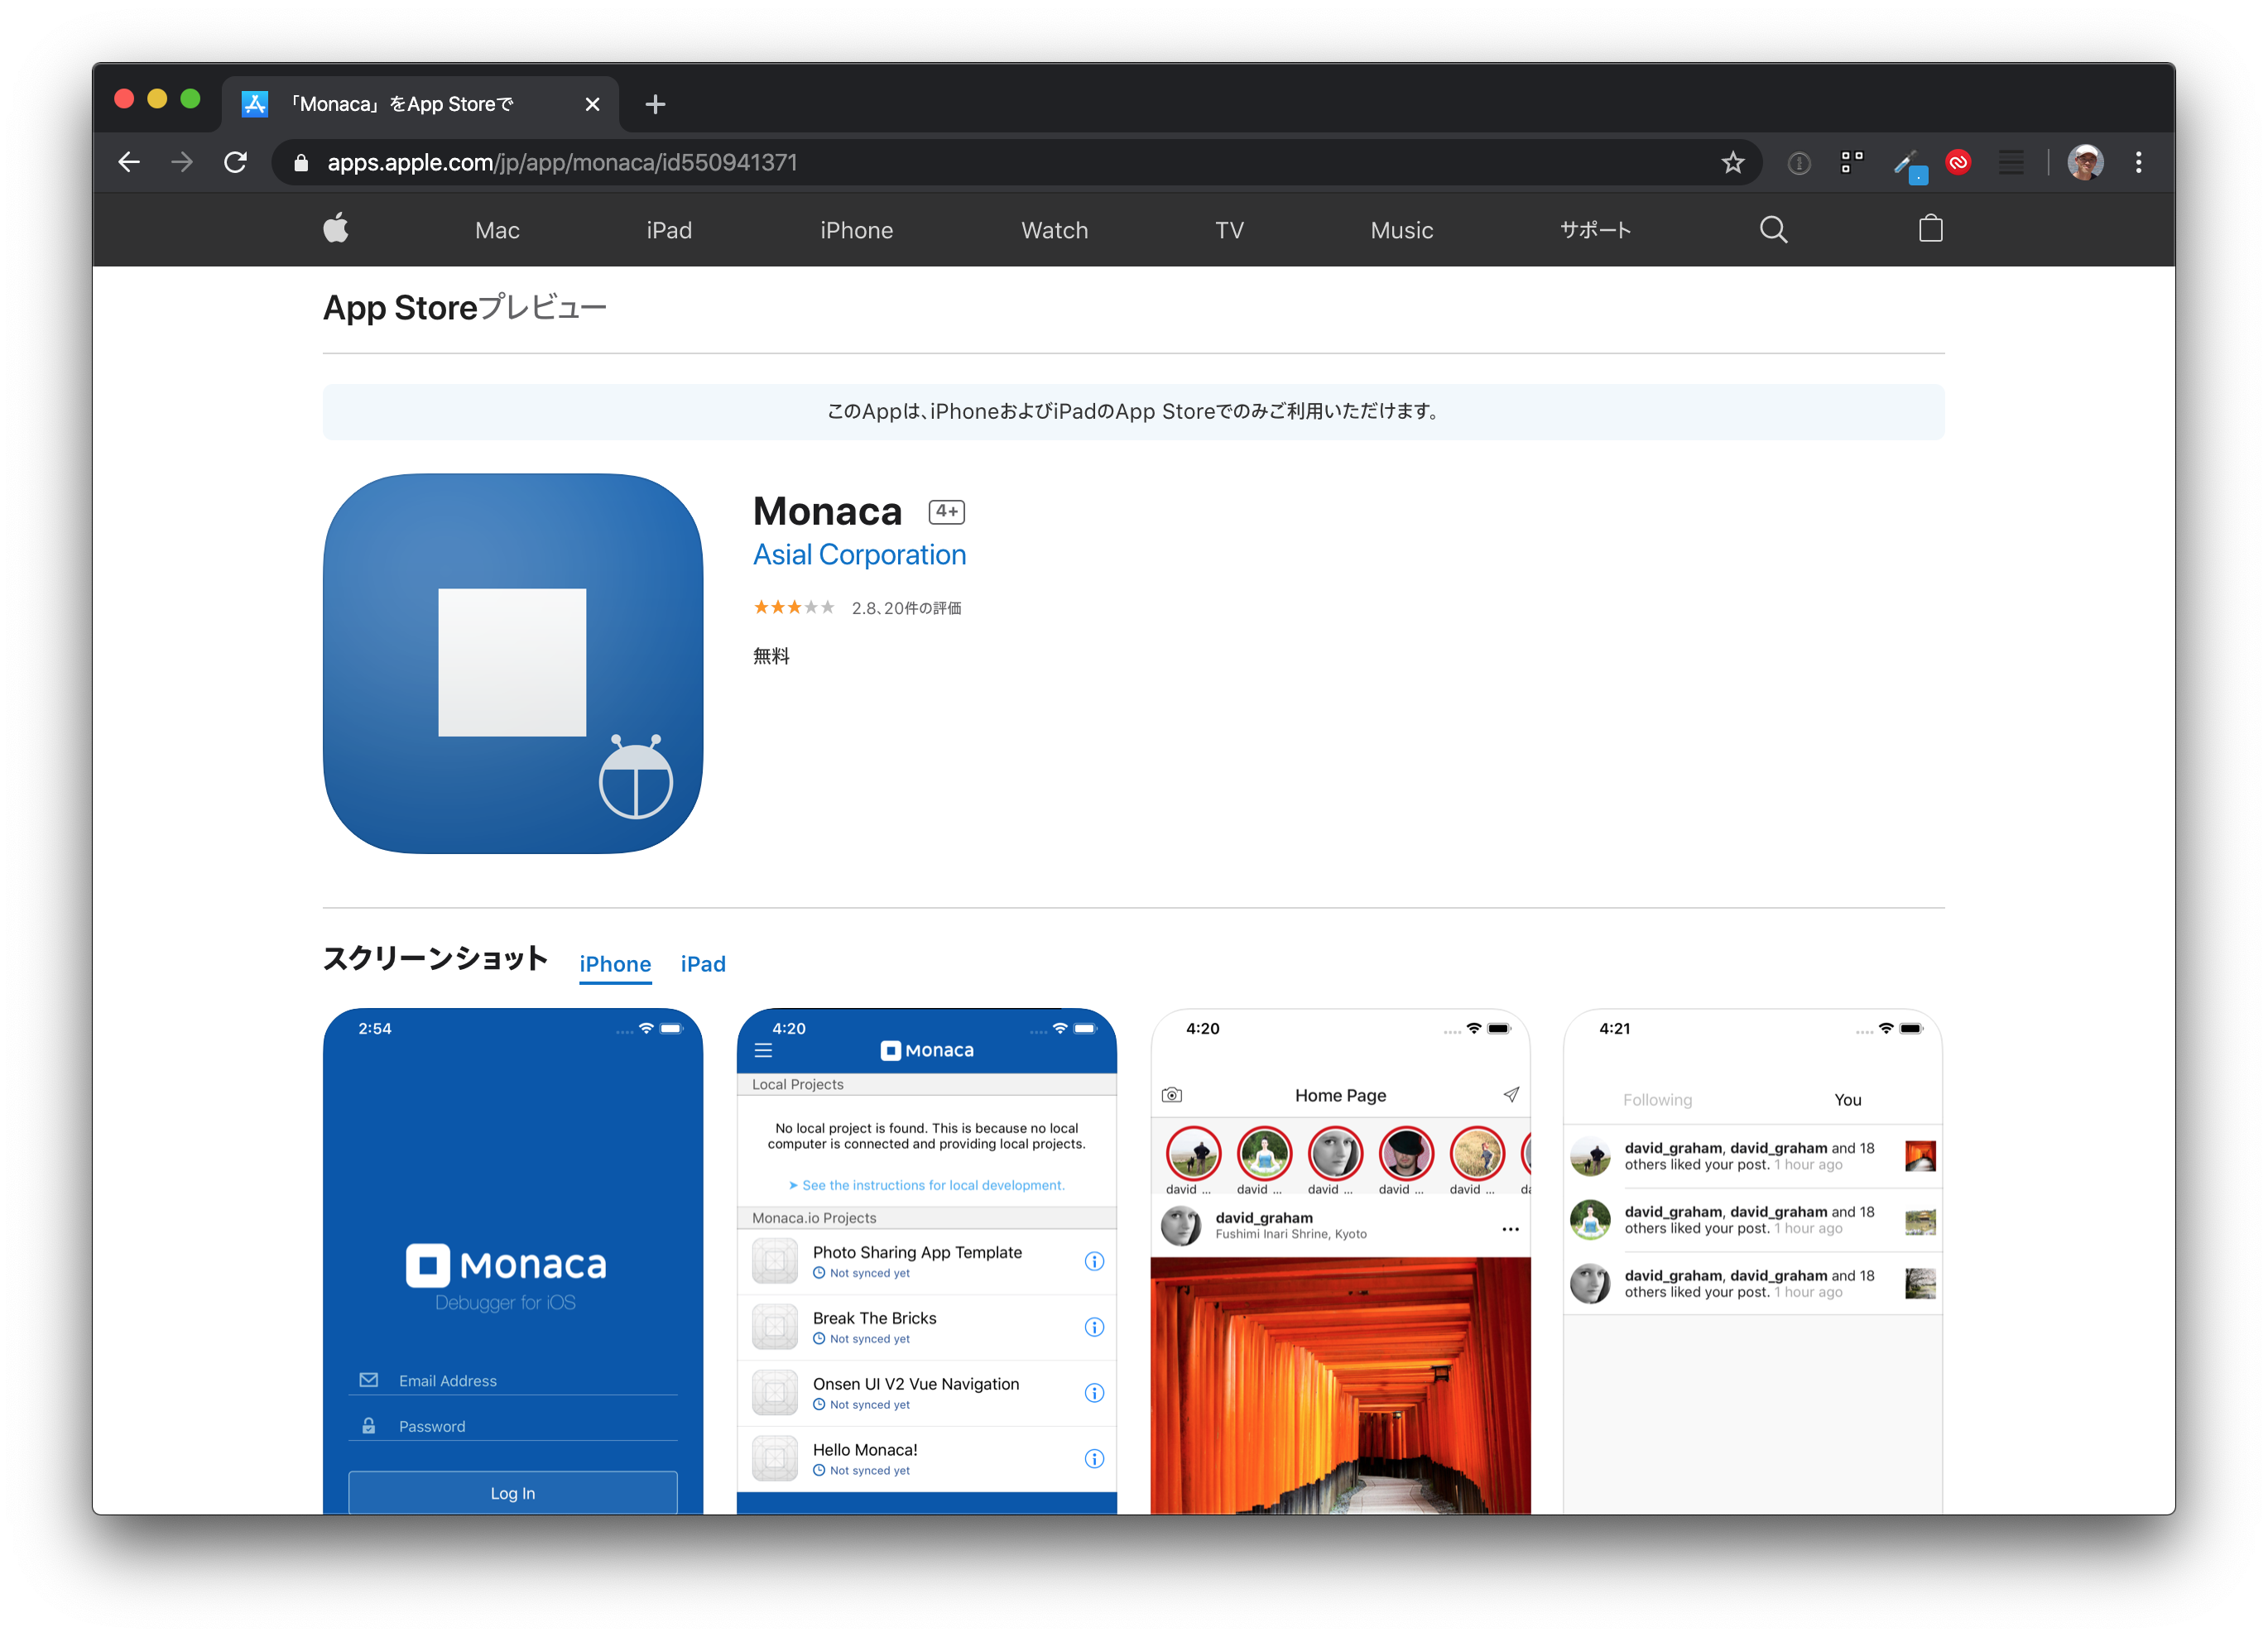This screenshot has height=1637, width=2268.
Task: Open the Home Page screenshot thumbnail
Action: click(x=1340, y=1261)
